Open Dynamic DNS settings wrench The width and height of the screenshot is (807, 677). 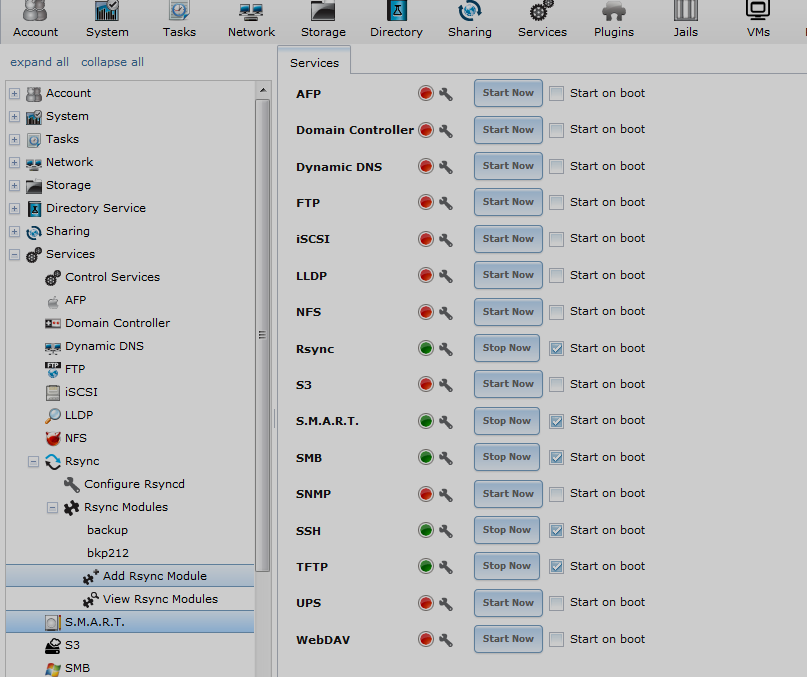click(x=446, y=167)
